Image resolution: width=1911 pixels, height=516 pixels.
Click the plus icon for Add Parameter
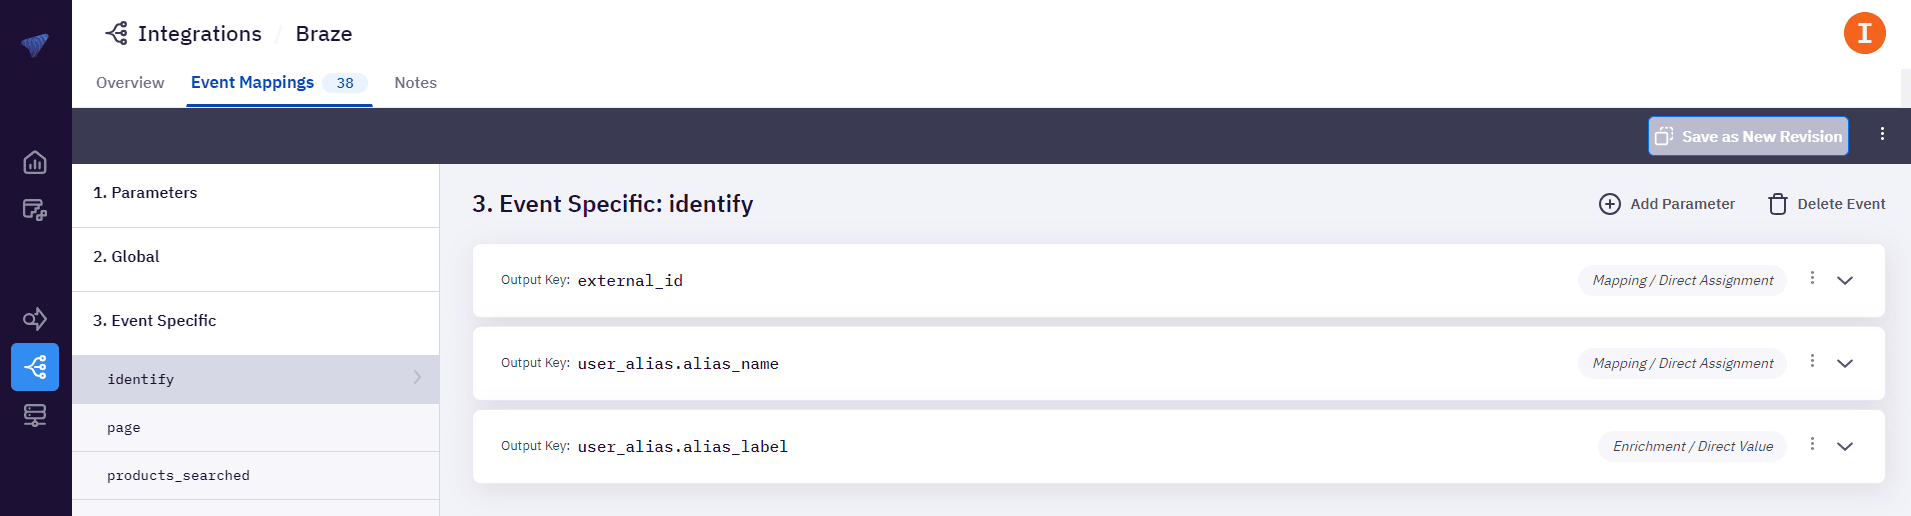click(x=1609, y=204)
